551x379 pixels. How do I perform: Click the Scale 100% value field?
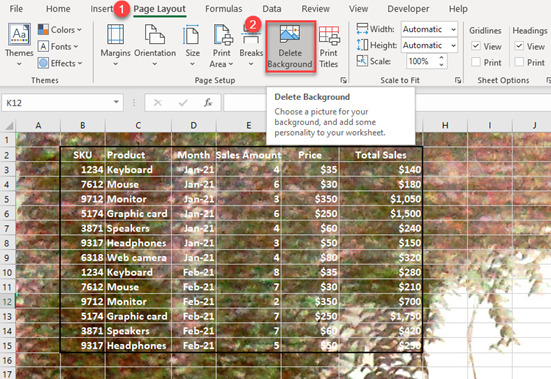tap(422, 61)
